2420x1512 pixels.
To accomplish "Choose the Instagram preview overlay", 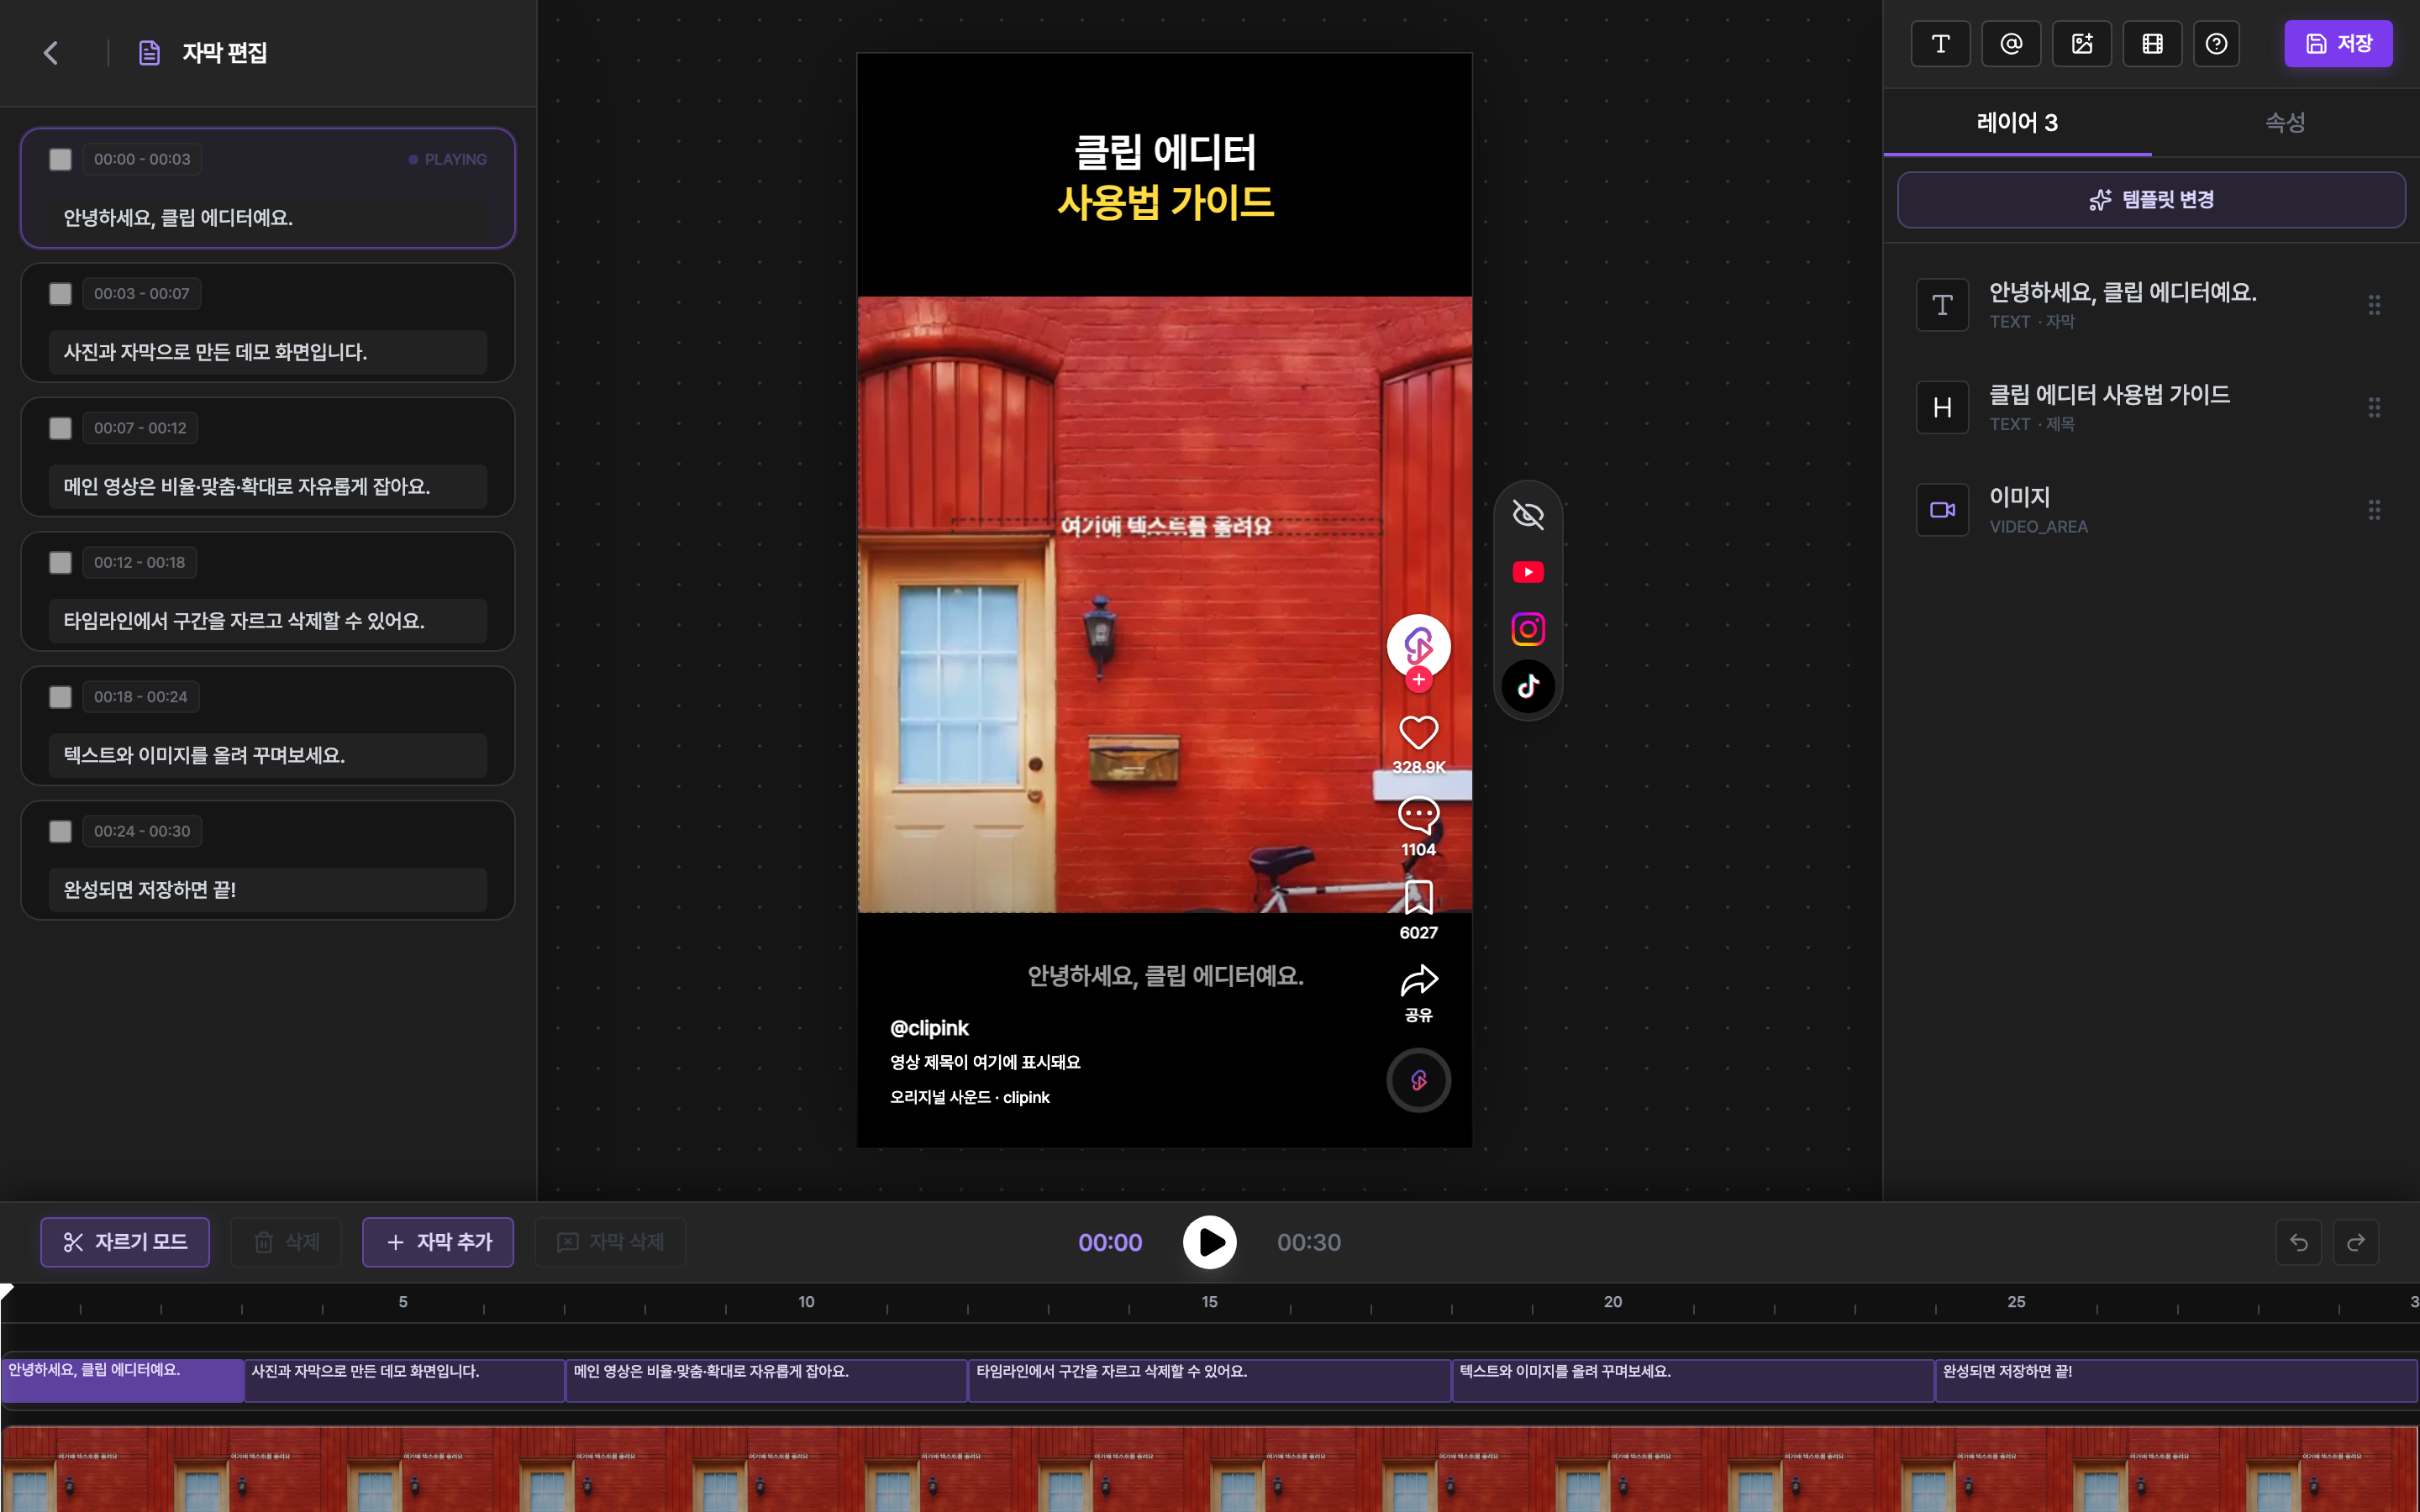I will [x=1528, y=629].
